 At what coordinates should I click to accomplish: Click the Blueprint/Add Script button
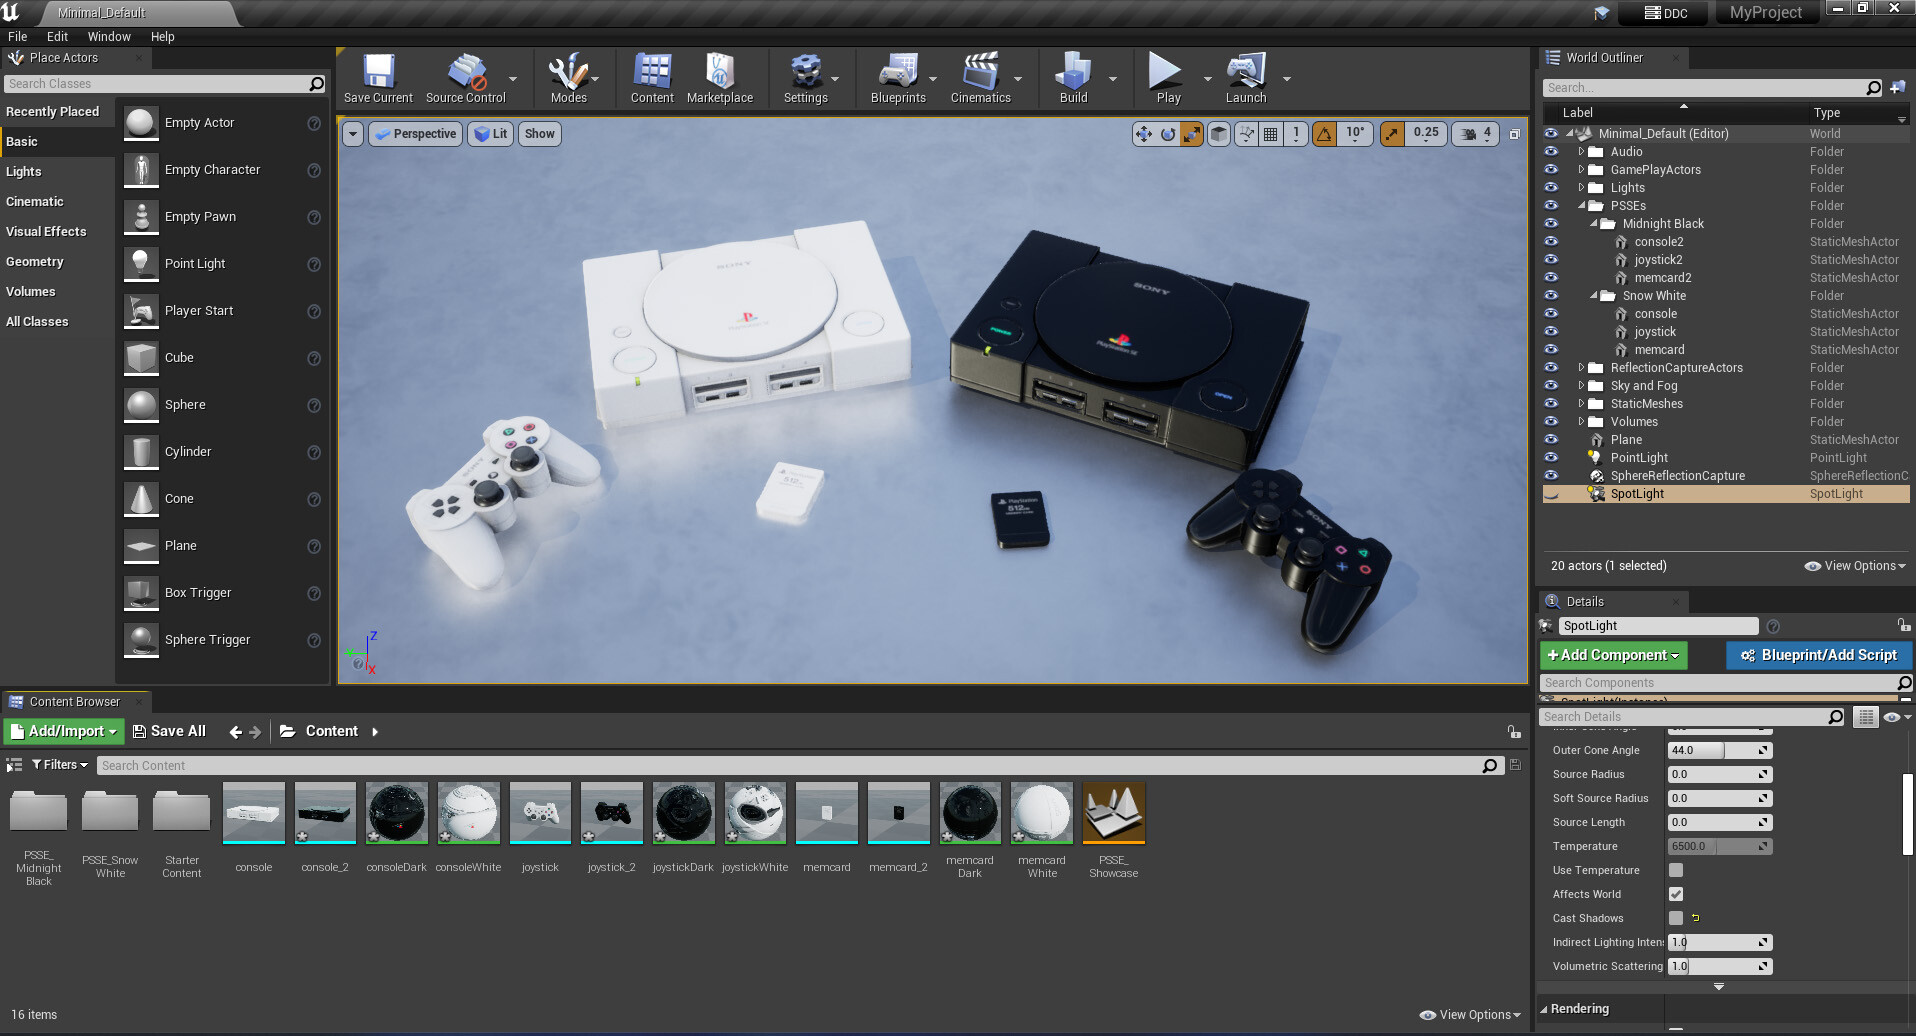tap(1819, 655)
